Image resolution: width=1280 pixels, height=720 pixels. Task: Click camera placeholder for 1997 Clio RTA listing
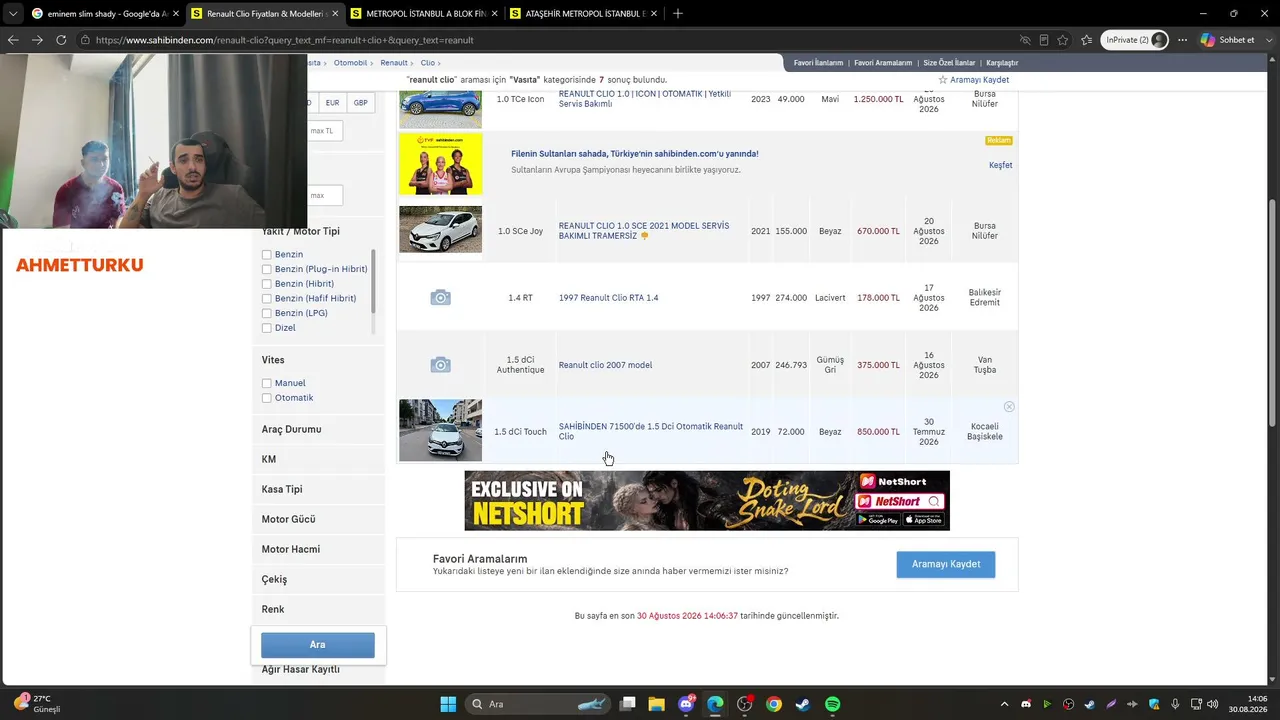coord(440,298)
